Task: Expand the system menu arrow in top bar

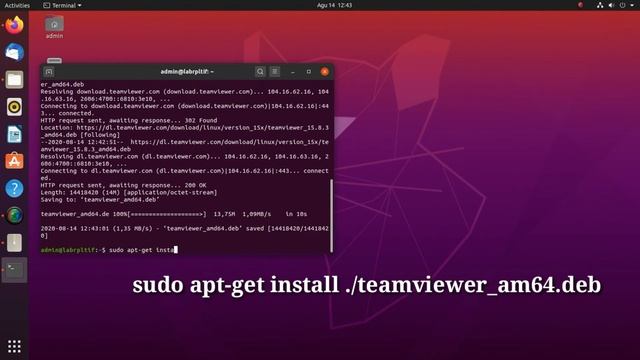Action: pos(631,5)
